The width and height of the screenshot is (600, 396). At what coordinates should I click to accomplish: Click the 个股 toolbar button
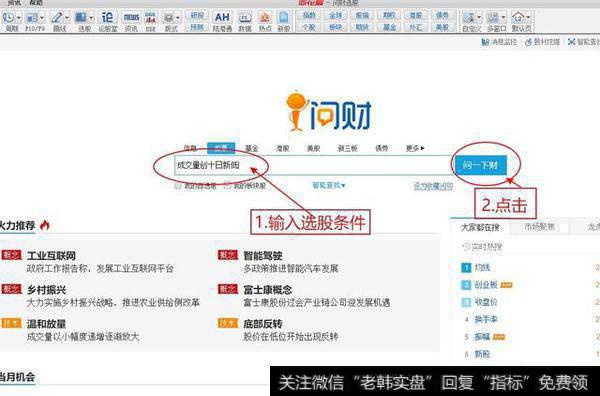point(309,27)
